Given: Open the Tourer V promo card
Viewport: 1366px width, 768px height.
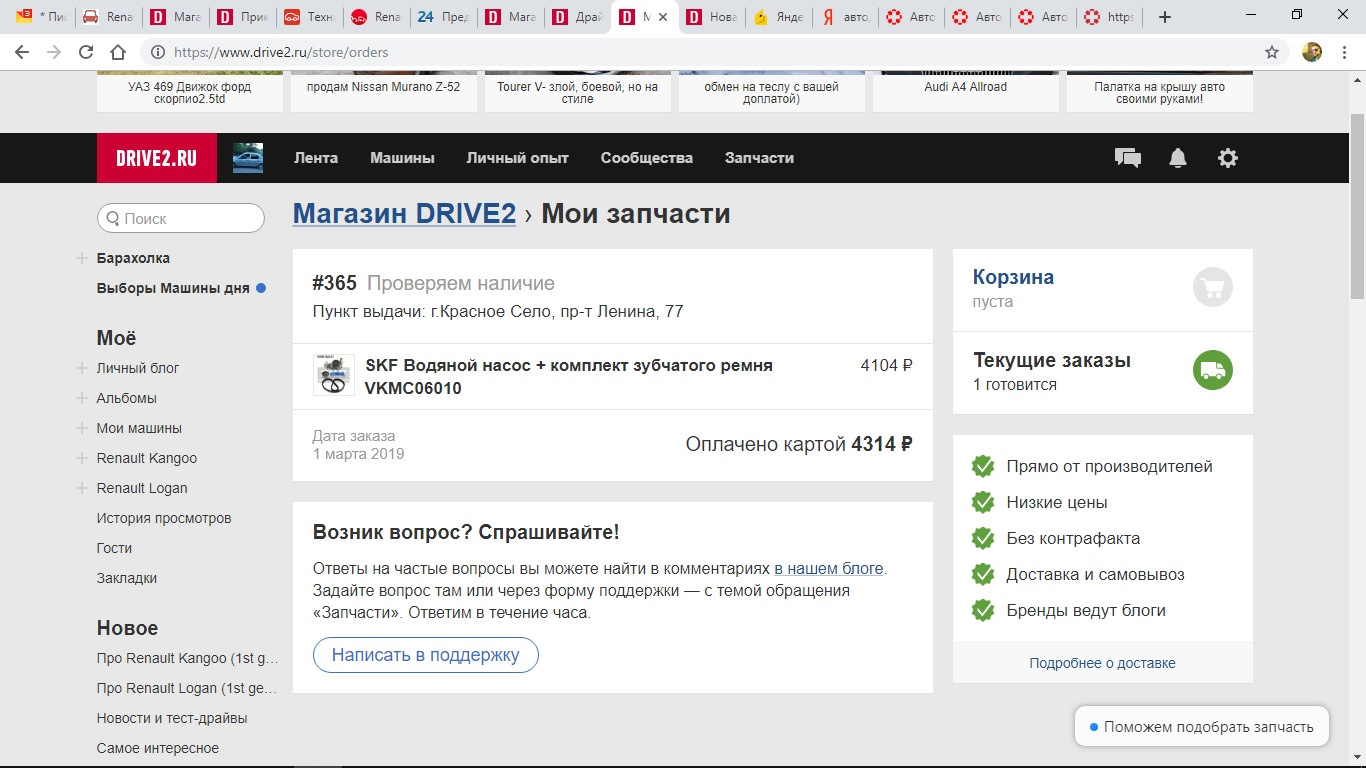Looking at the screenshot, I should point(578,91).
